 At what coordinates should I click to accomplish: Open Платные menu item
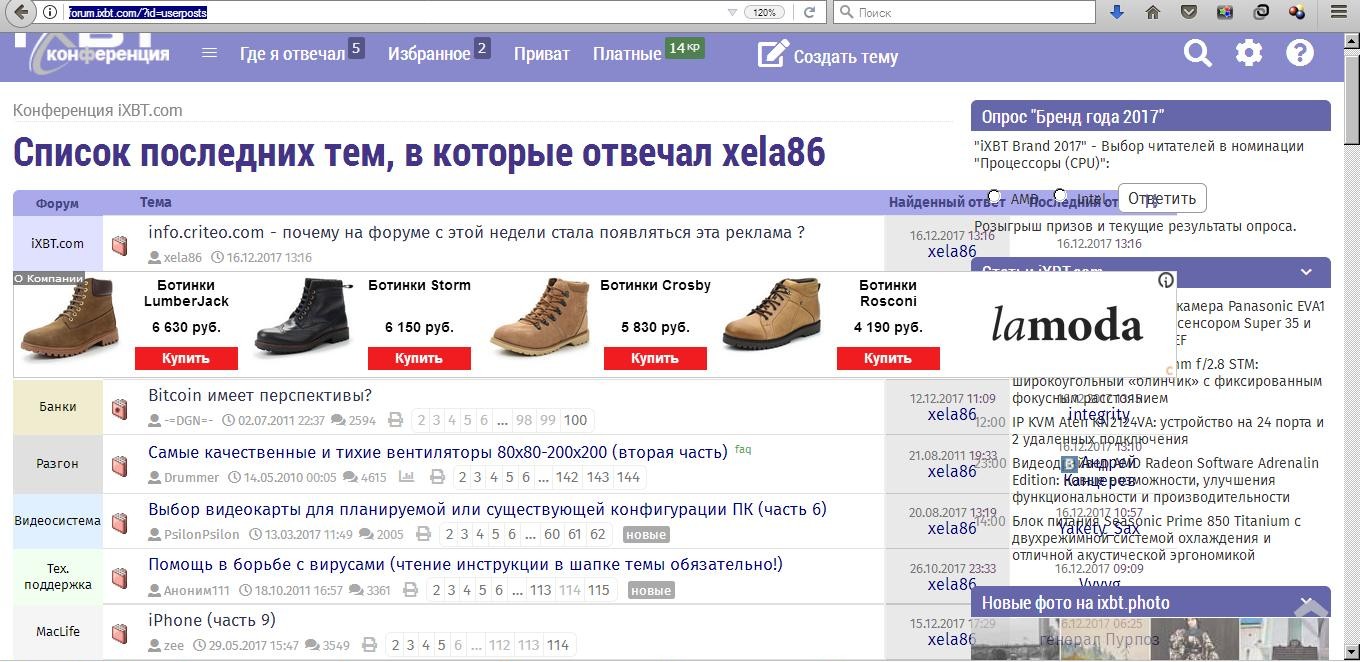click(x=627, y=54)
